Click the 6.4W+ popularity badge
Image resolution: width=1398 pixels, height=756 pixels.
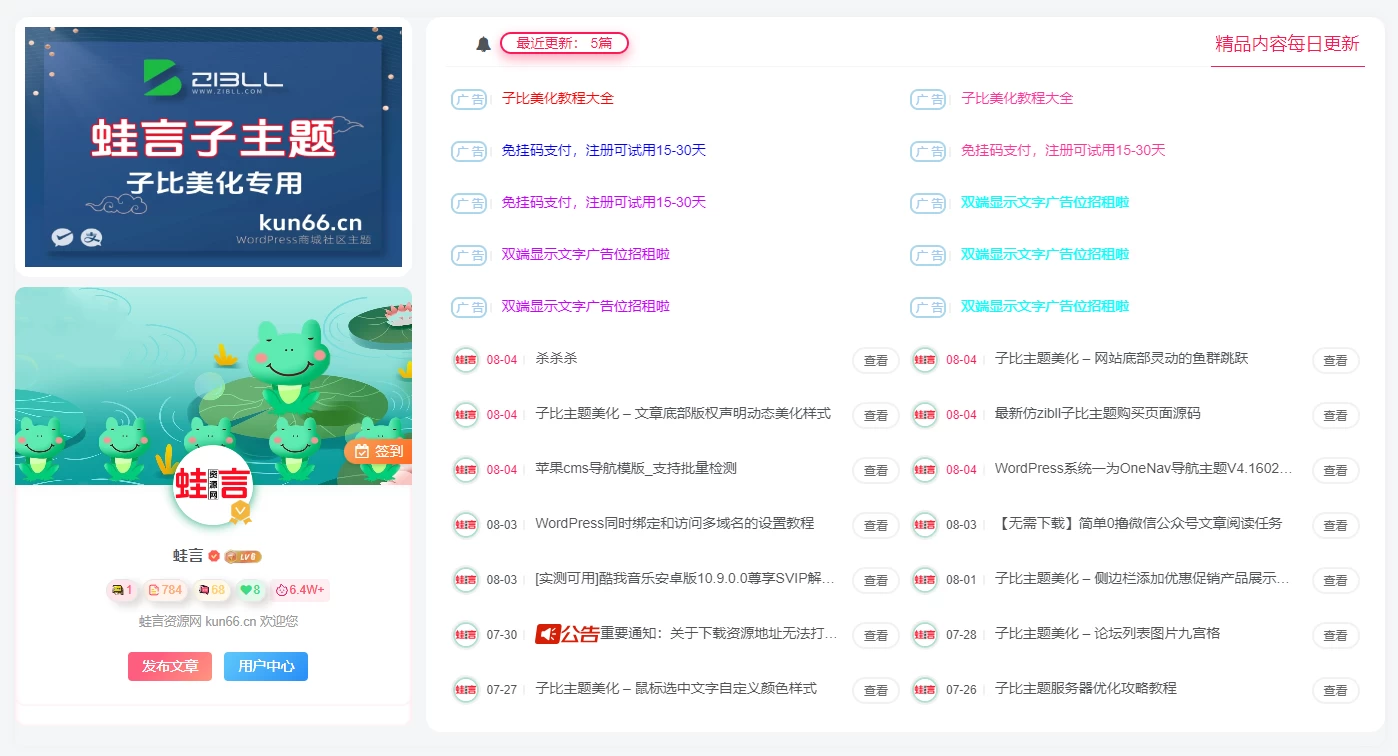pos(300,590)
